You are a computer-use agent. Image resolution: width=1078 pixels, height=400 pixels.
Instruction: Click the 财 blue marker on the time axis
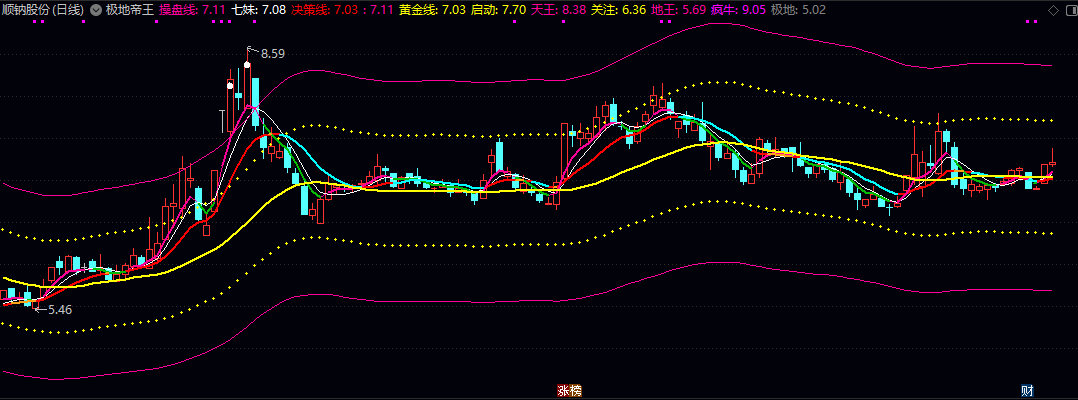[x=1027, y=391]
